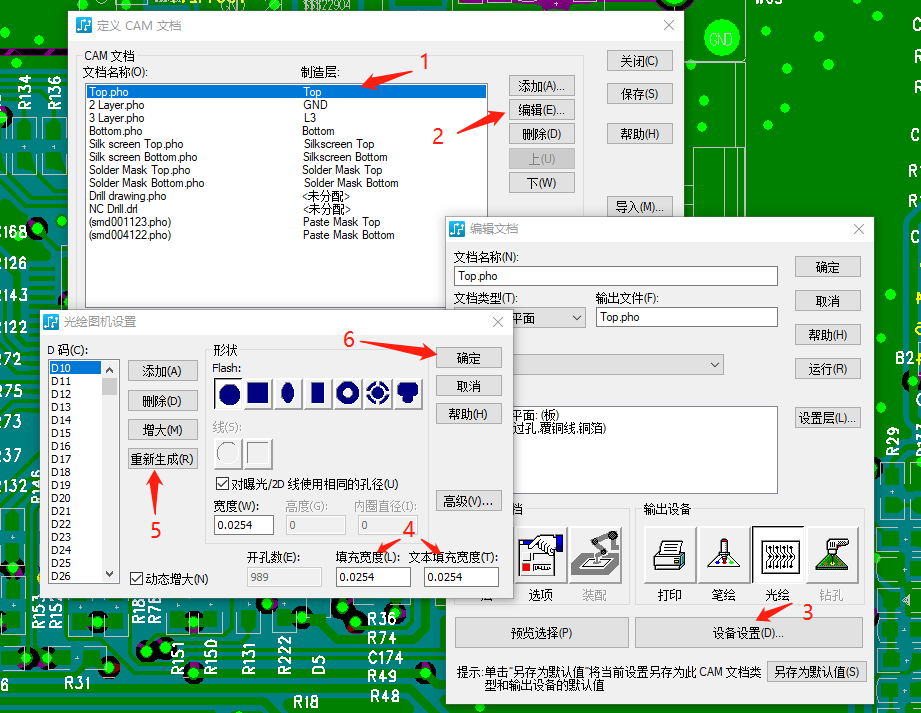Choose 笔绘 pen plotter output device

(x=723, y=555)
